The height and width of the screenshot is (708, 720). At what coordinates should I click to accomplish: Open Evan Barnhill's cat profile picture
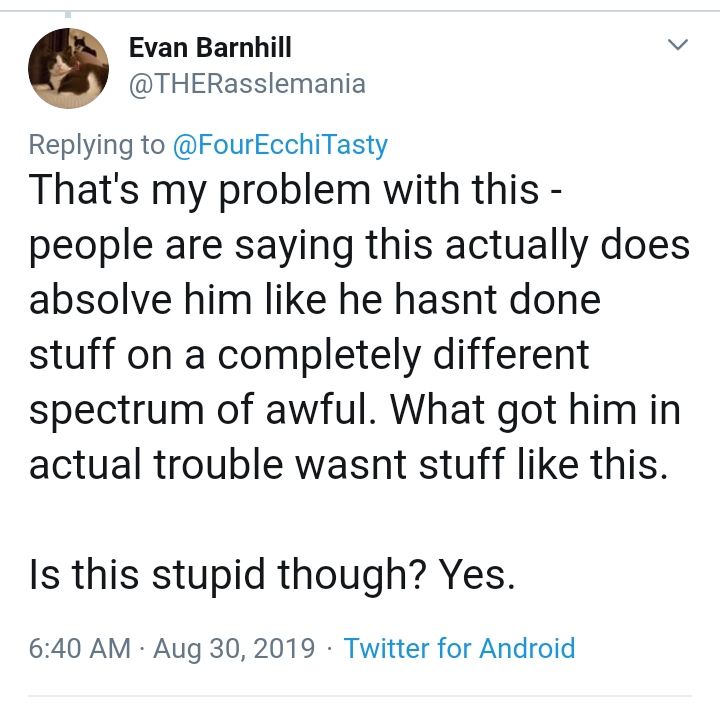pyautogui.click(x=68, y=68)
